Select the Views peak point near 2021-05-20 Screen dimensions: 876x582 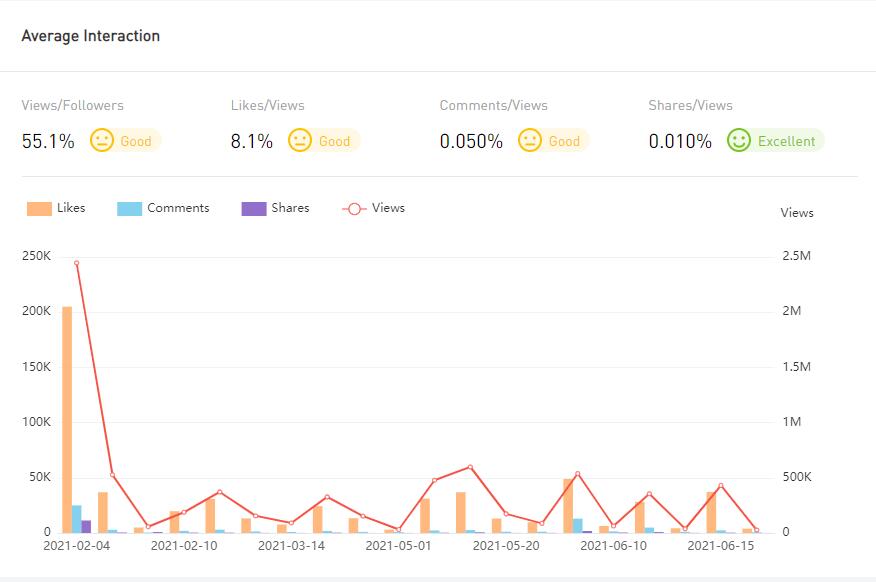tap(470, 467)
